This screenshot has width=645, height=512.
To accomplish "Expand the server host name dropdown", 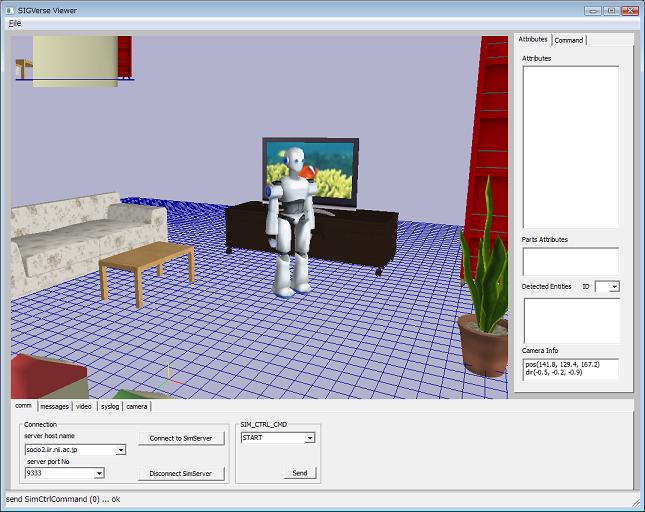I will 121,450.
